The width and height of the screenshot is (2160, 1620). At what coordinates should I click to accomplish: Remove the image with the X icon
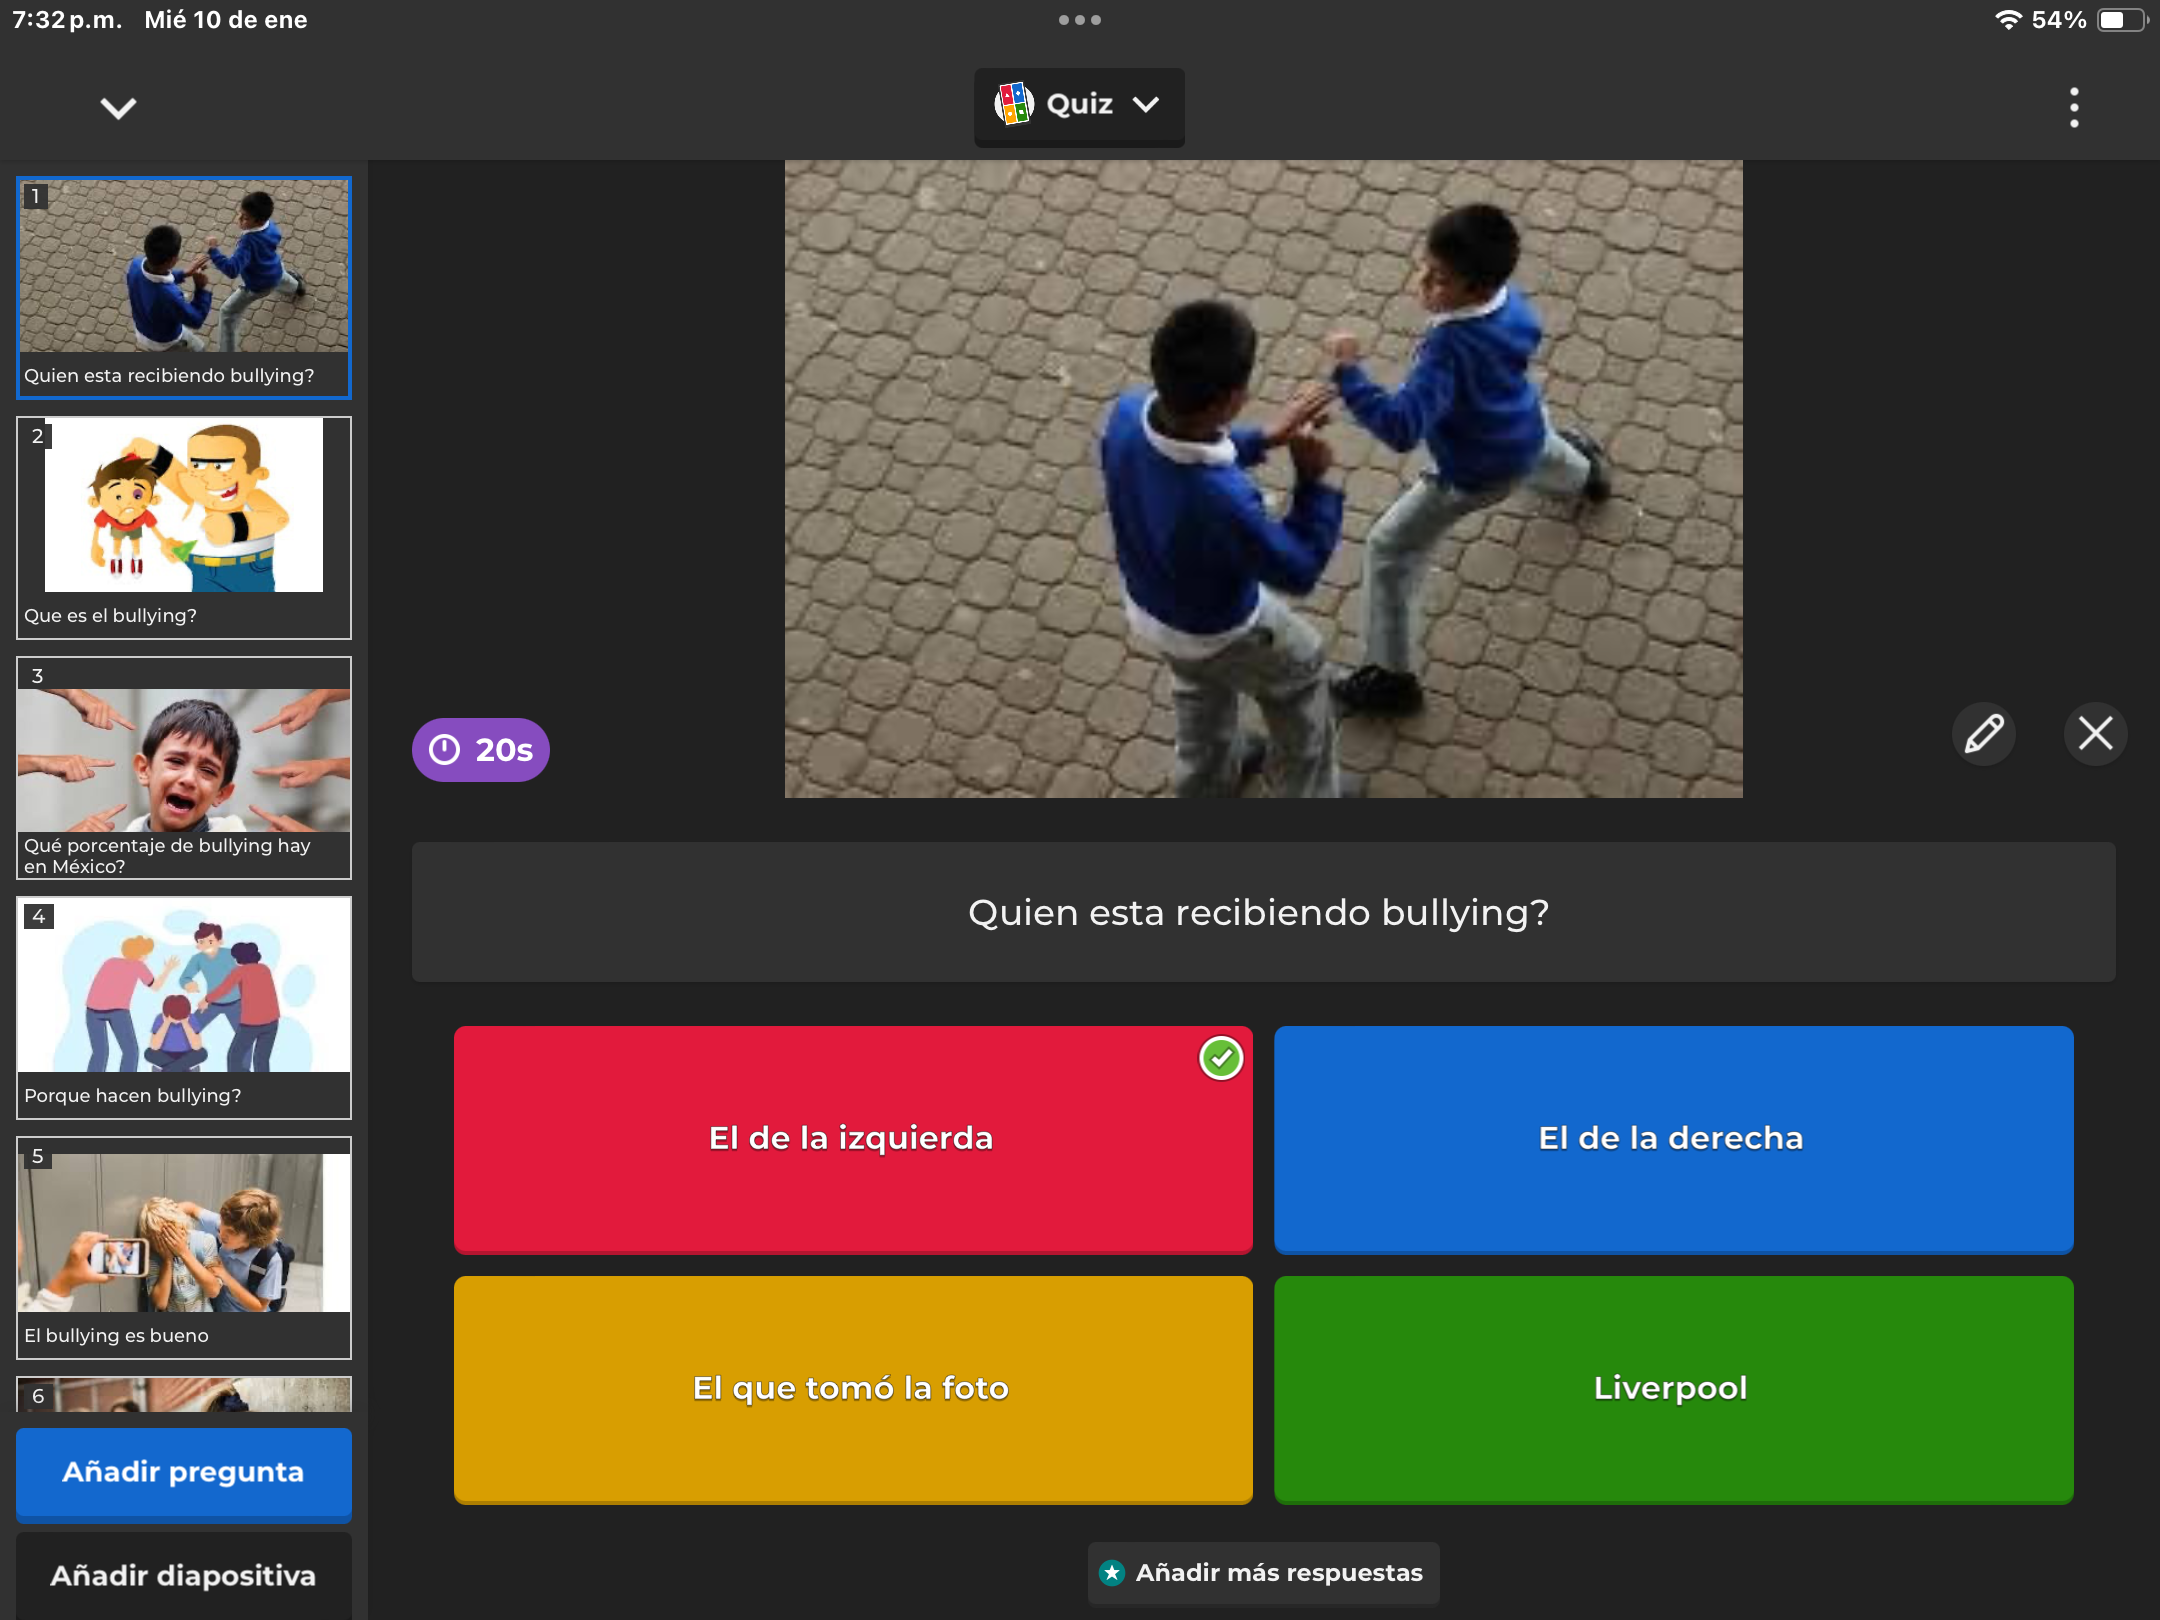[x=2095, y=733]
